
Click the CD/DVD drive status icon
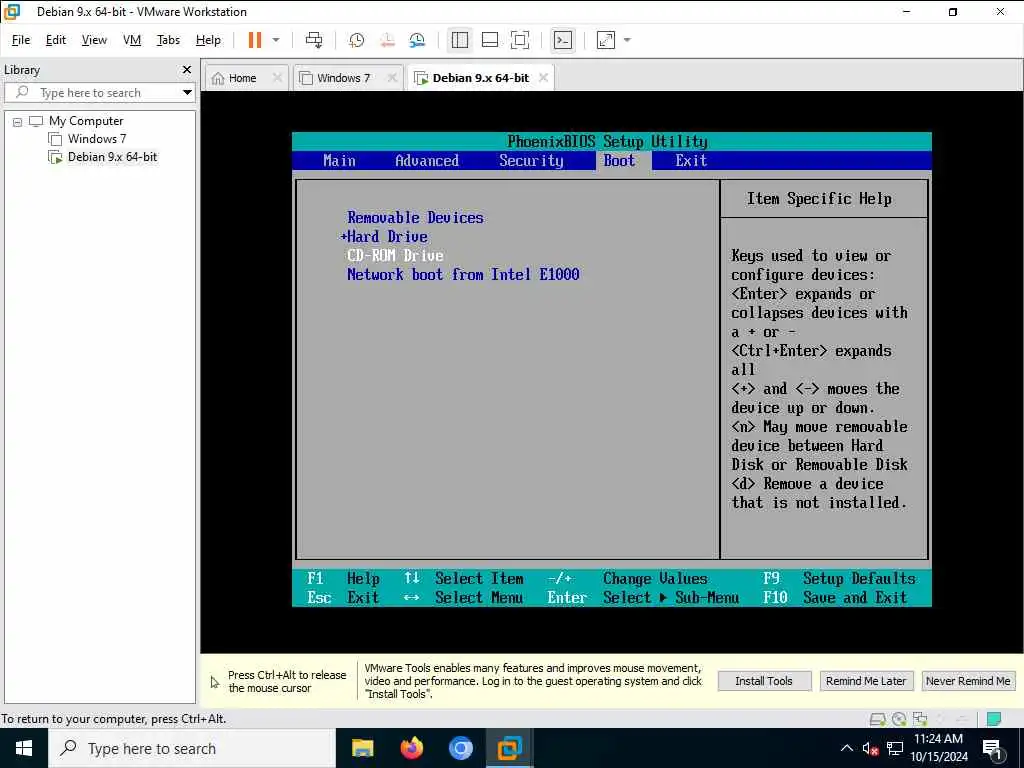pyautogui.click(x=899, y=719)
